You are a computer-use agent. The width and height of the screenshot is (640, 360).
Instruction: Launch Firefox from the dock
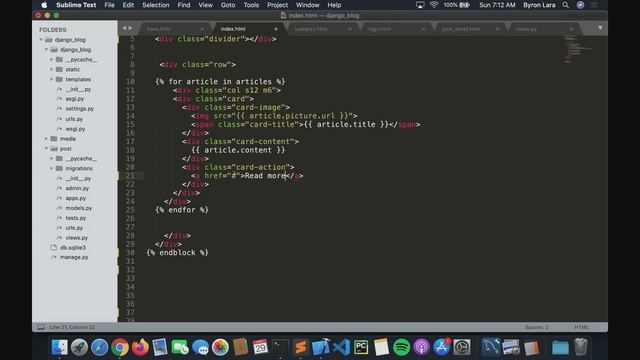pyautogui.click(x=140, y=347)
